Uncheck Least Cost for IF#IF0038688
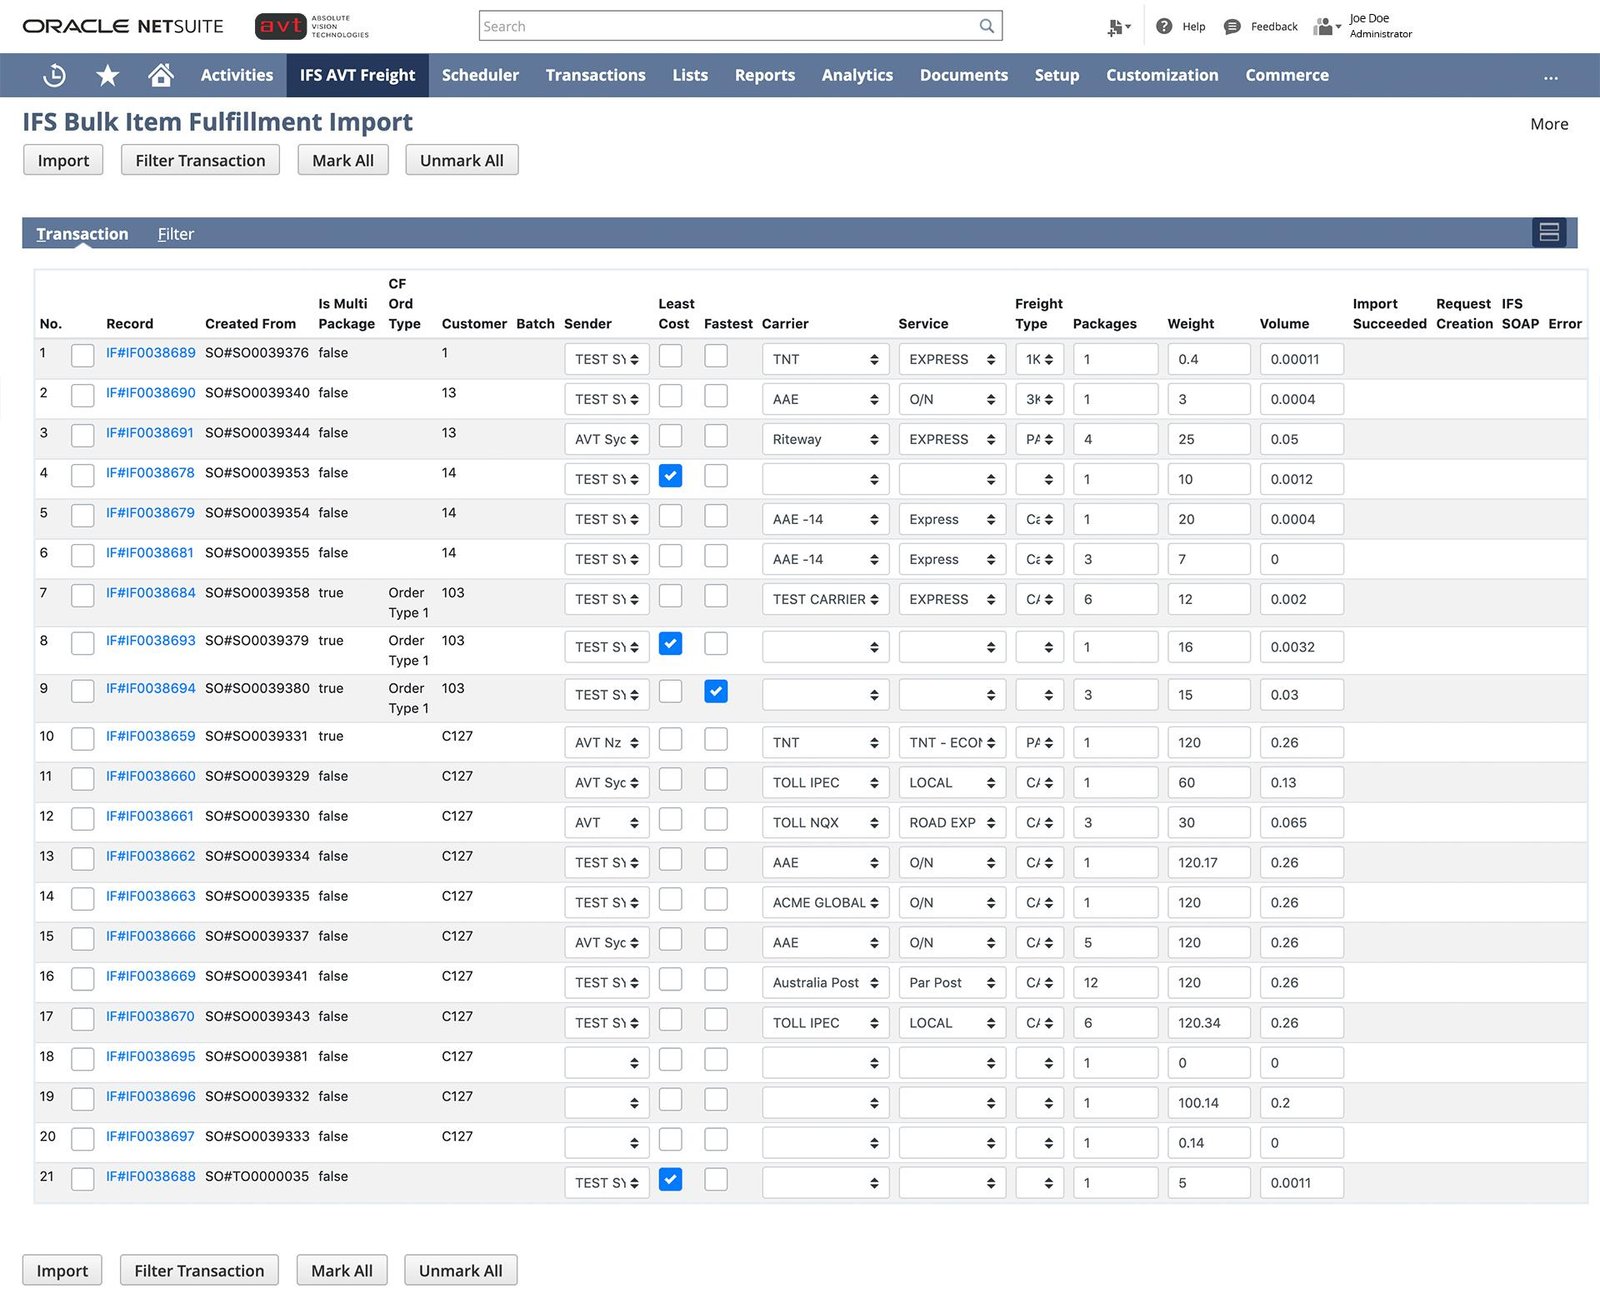This screenshot has height=1313, width=1600. (671, 1179)
